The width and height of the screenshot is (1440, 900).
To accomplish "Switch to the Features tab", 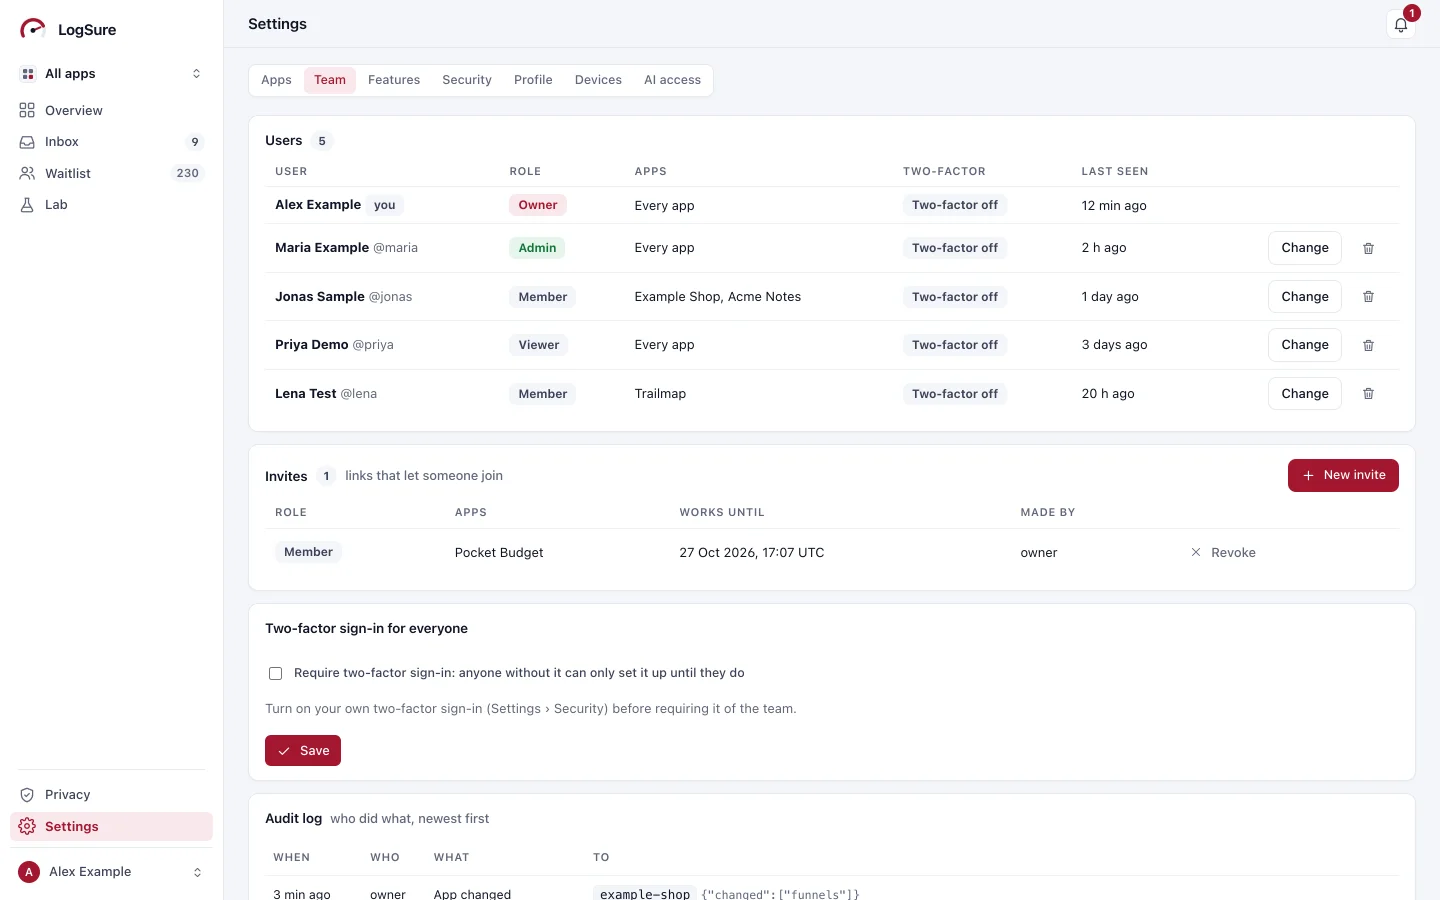I will (394, 80).
